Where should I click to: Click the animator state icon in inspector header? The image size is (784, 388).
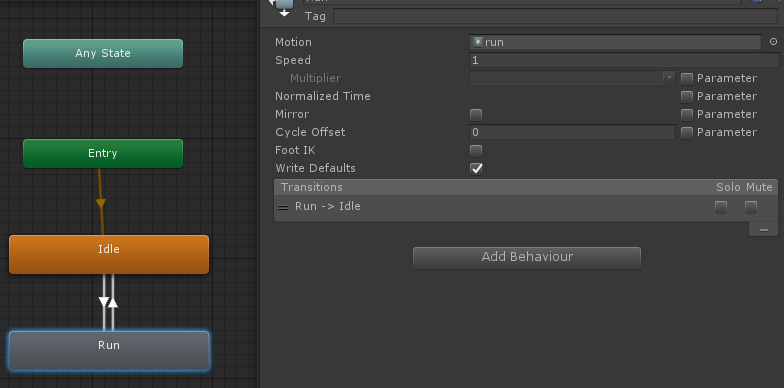click(282, 7)
